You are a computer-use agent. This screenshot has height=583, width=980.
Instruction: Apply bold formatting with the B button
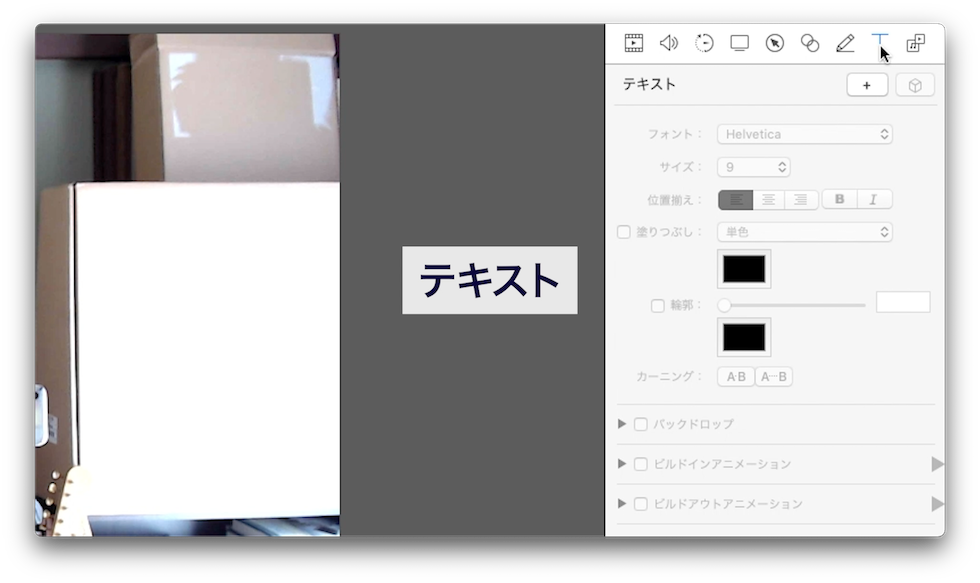pyautogui.click(x=837, y=199)
